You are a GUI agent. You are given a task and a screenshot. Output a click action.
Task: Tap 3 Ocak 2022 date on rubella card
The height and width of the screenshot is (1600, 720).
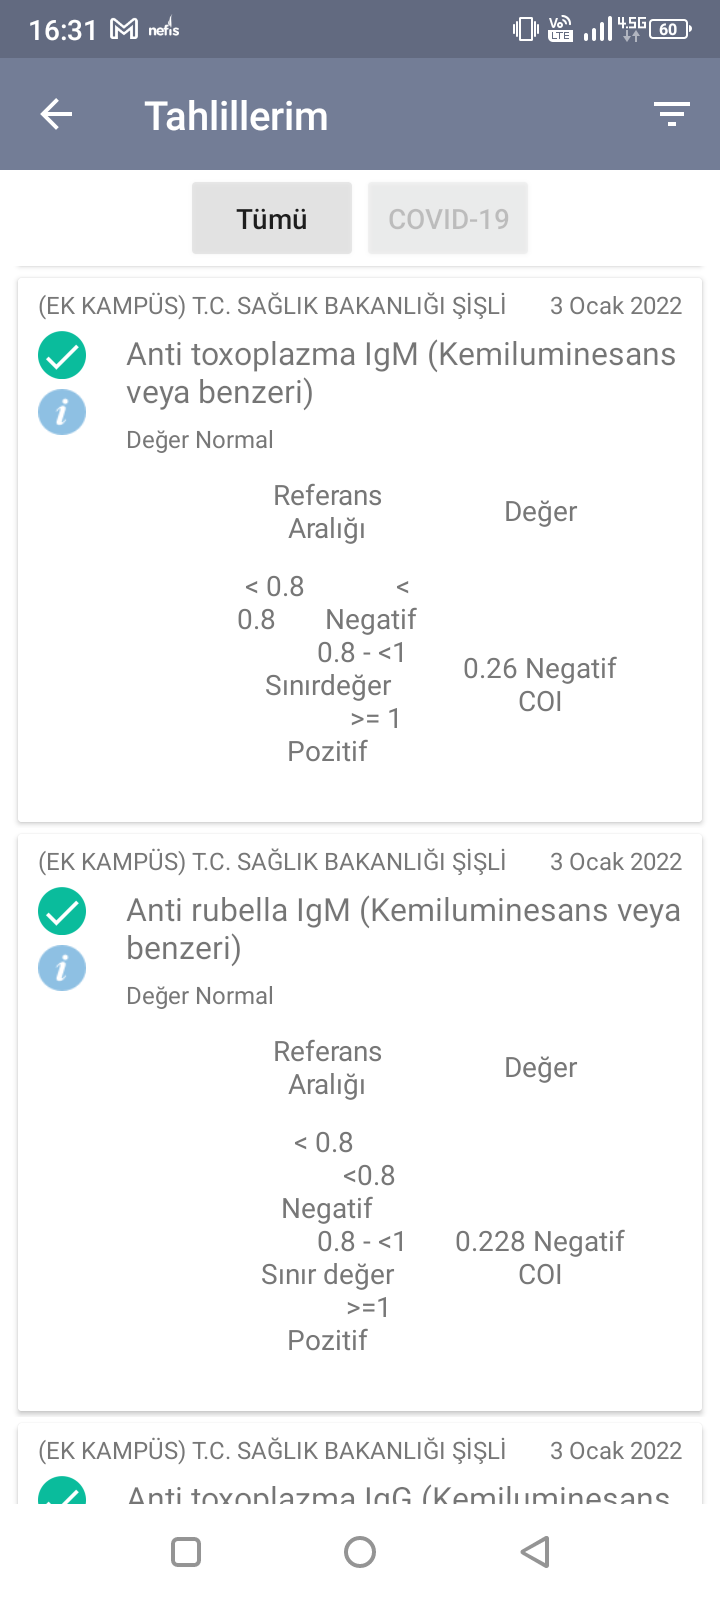(616, 862)
